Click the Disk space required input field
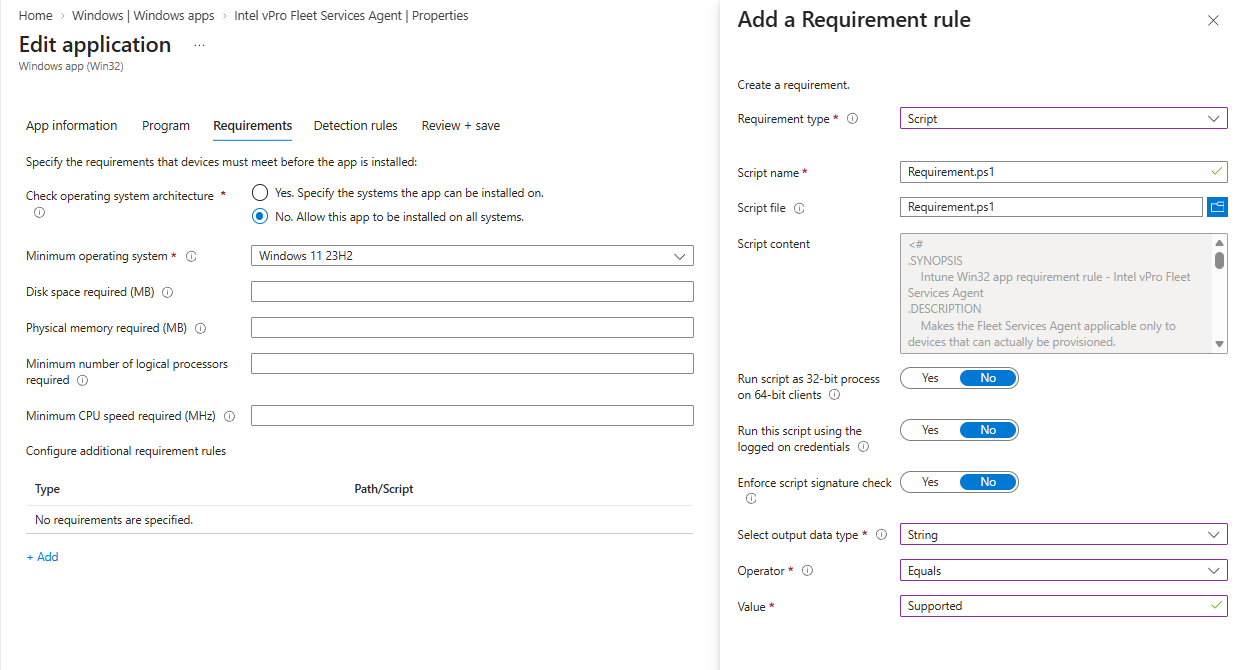Viewport: 1238px width, 670px height. coord(472,292)
